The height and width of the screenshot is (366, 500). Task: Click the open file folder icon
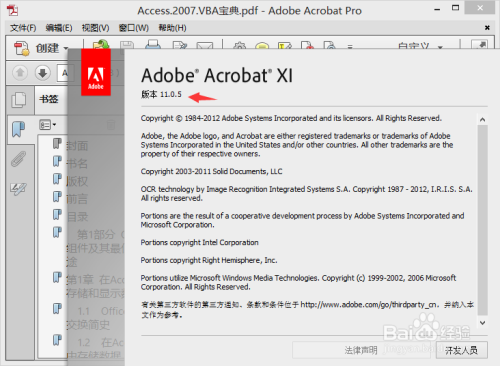pos(101,44)
